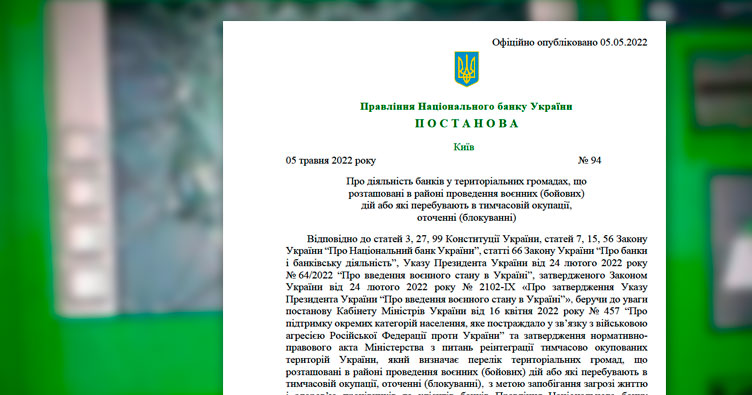Click the resolution number '№ 94'
Image resolution: width=752 pixels, height=395 pixels.
point(589,161)
